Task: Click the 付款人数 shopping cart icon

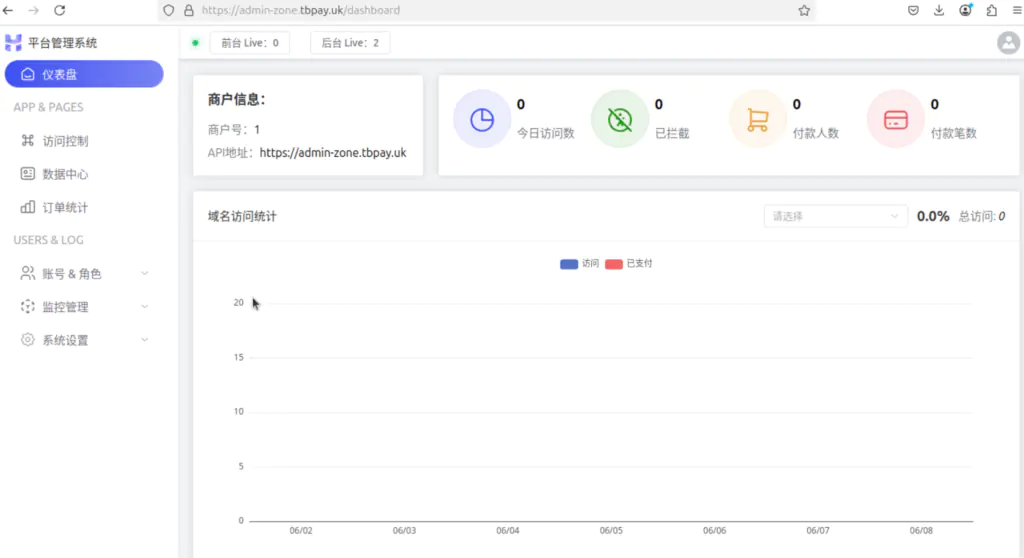Action: pyautogui.click(x=758, y=120)
